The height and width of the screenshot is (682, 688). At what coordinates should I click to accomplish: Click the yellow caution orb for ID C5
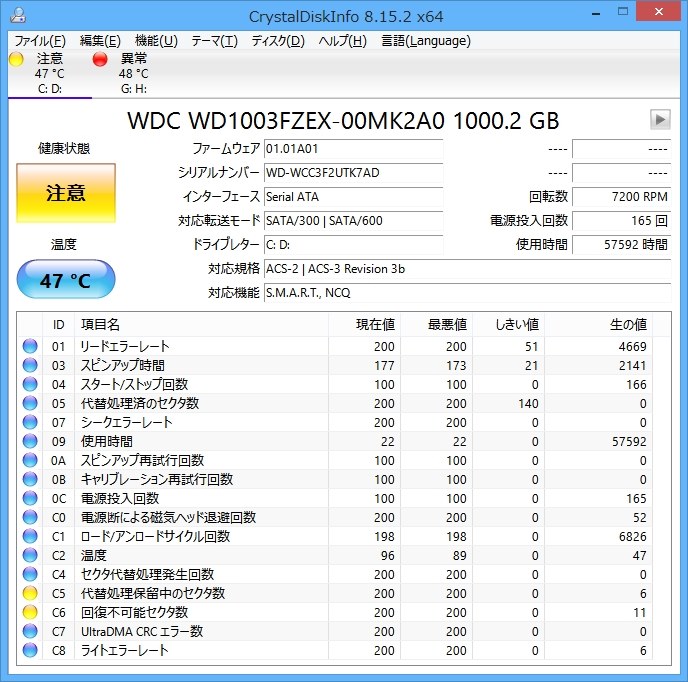click(x=30, y=593)
